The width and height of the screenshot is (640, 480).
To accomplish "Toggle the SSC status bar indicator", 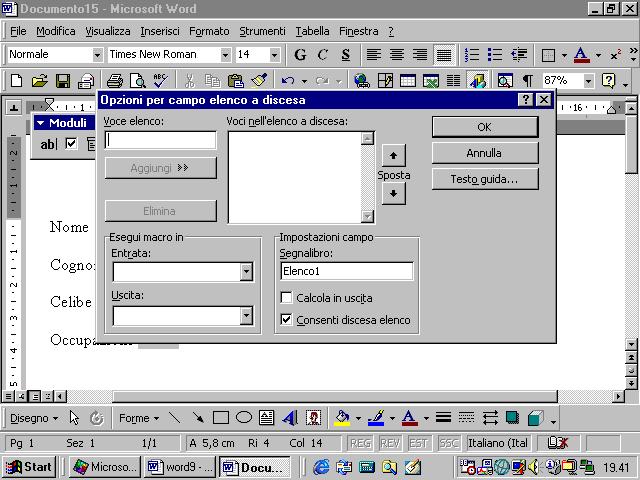I will click(x=448, y=443).
